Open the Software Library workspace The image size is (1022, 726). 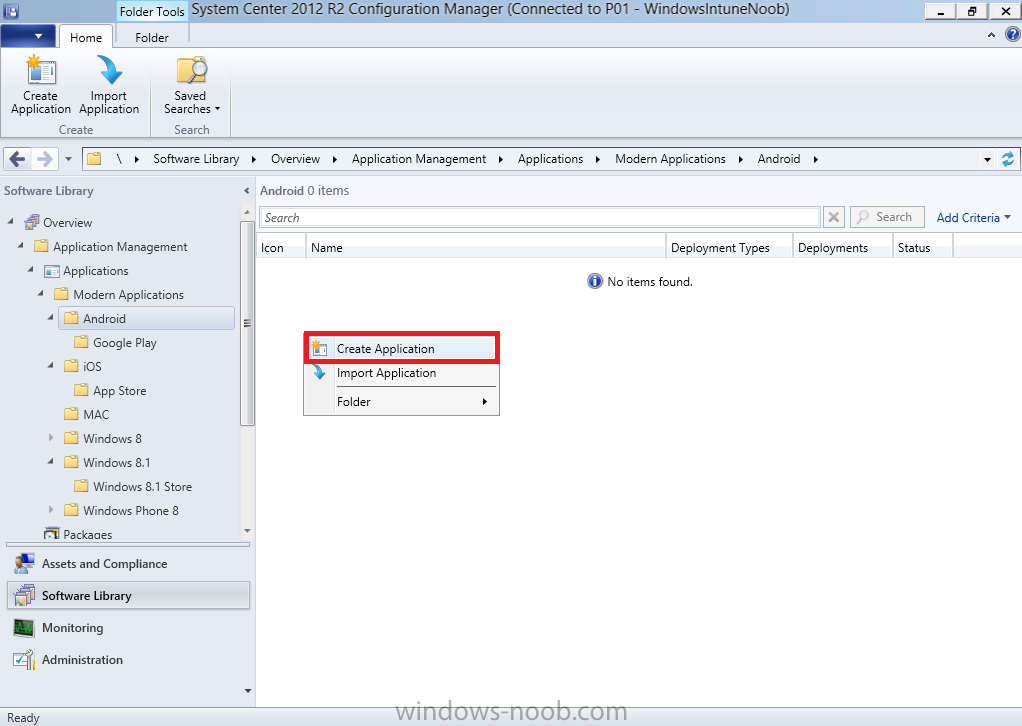(x=128, y=596)
